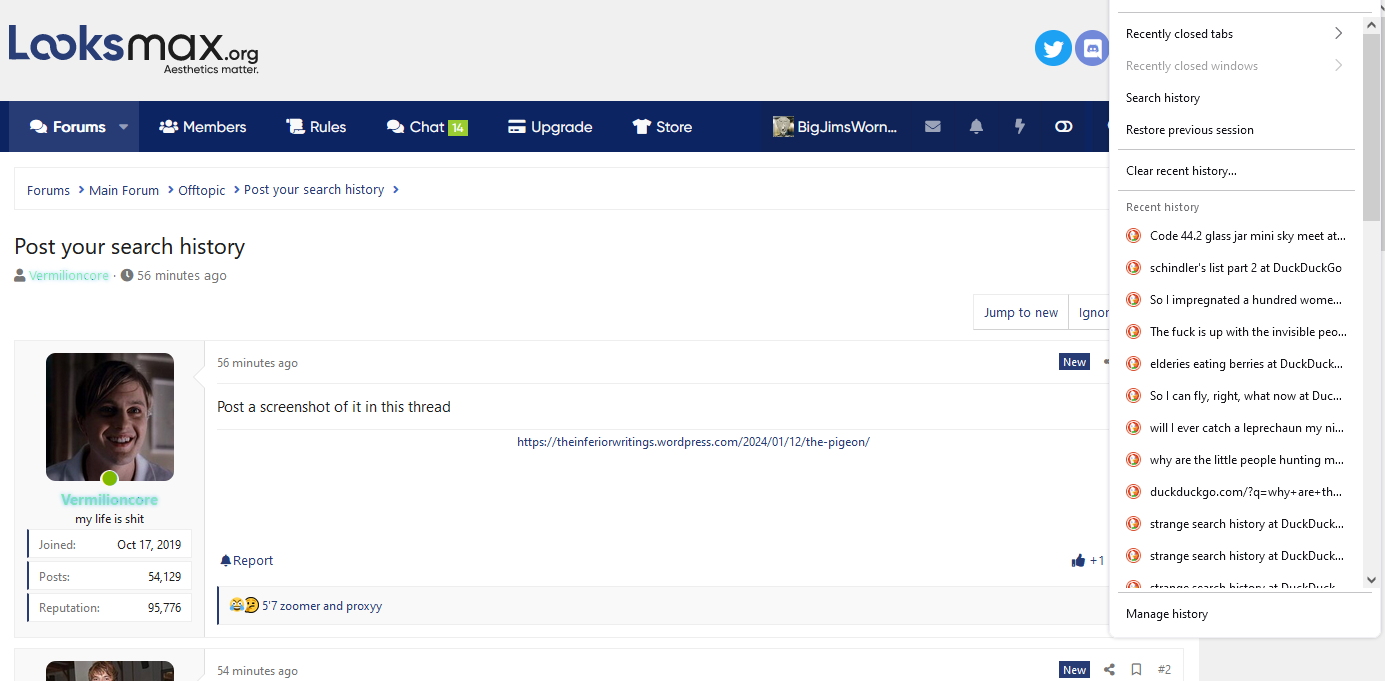Select Search history menu entry

tap(1162, 98)
